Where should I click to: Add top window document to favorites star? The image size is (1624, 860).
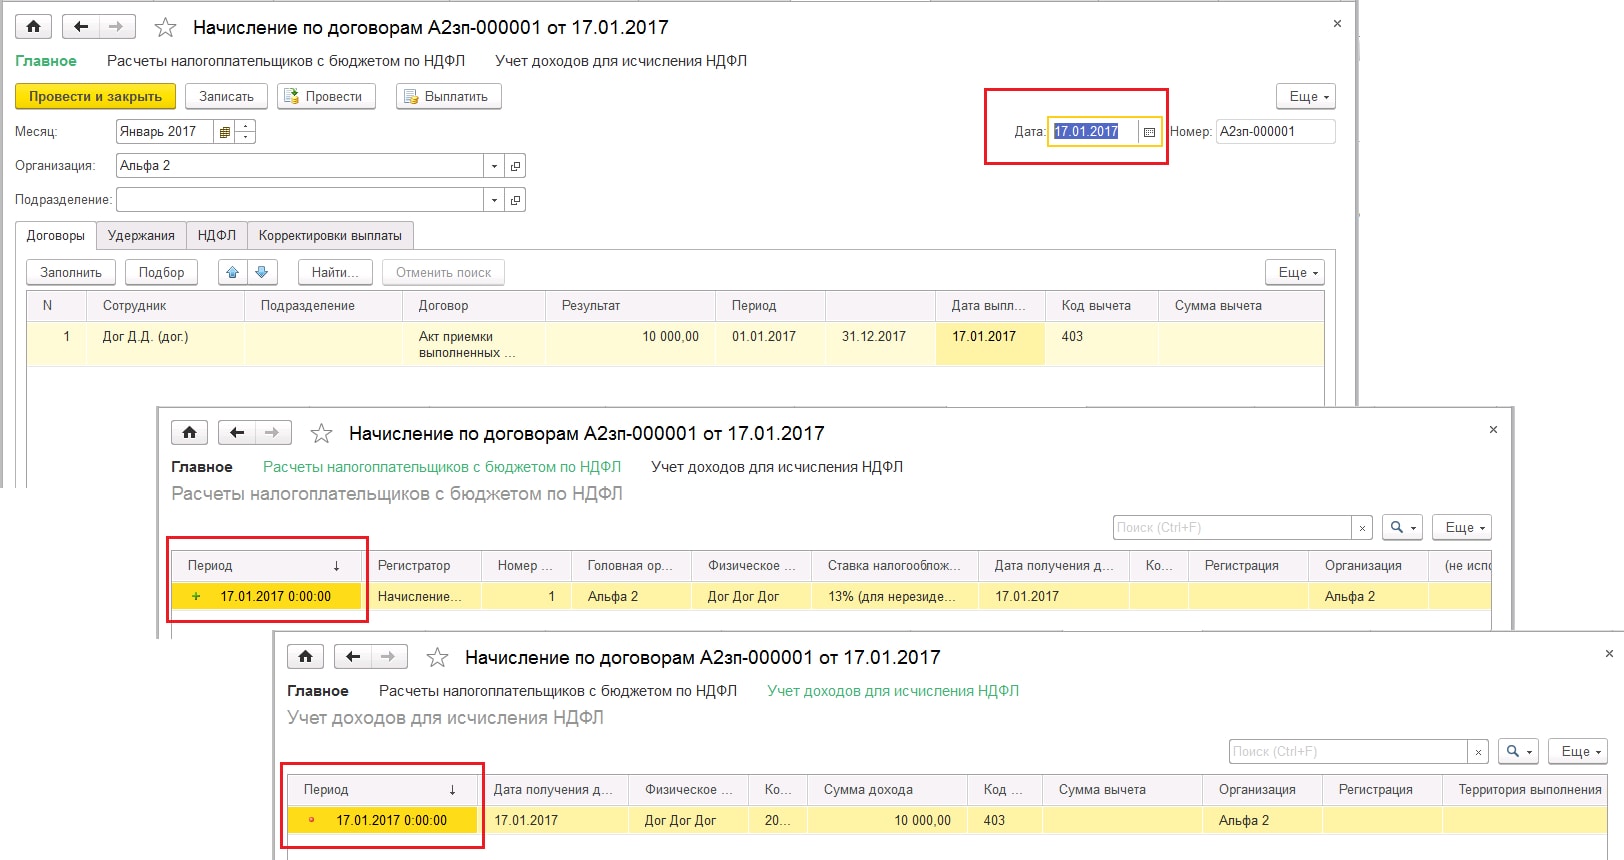[x=165, y=27]
